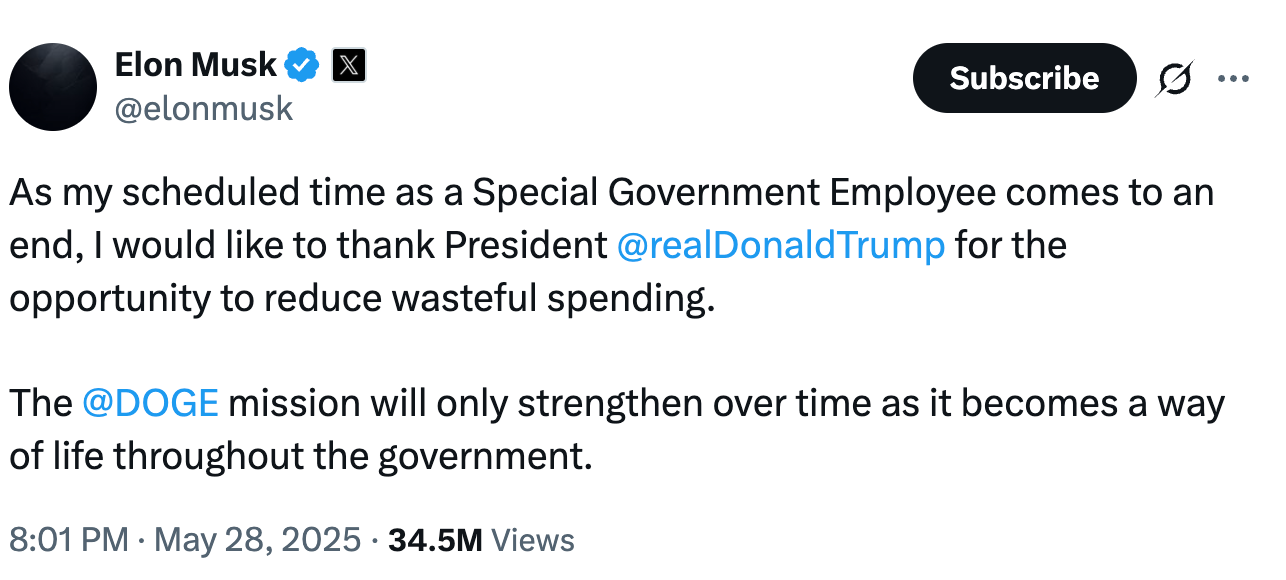Open Grok to explain this post
Screen dimensions: 1286x580
click(x=1175, y=78)
